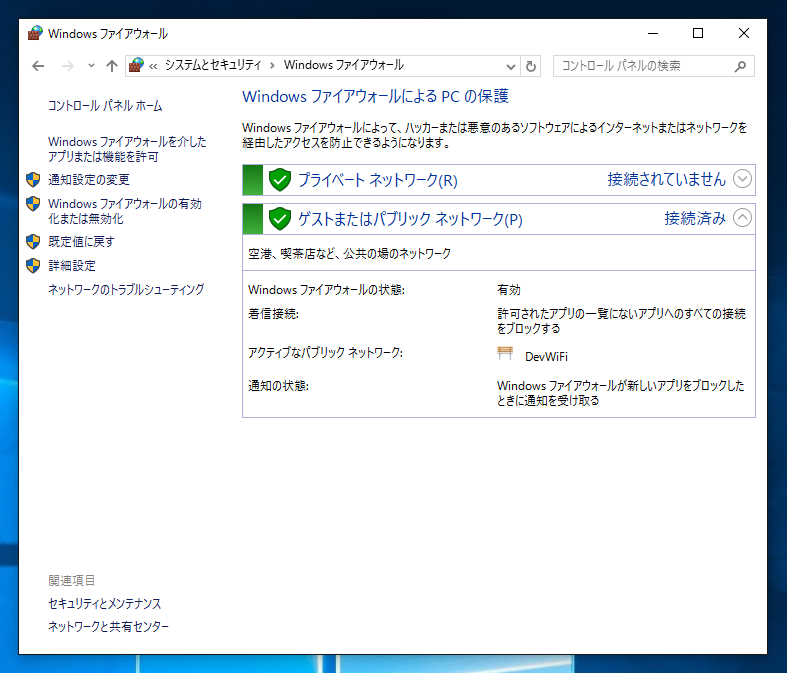Open 通知設定の変更 link
Viewport: 787px width, 673px height.
[89, 180]
